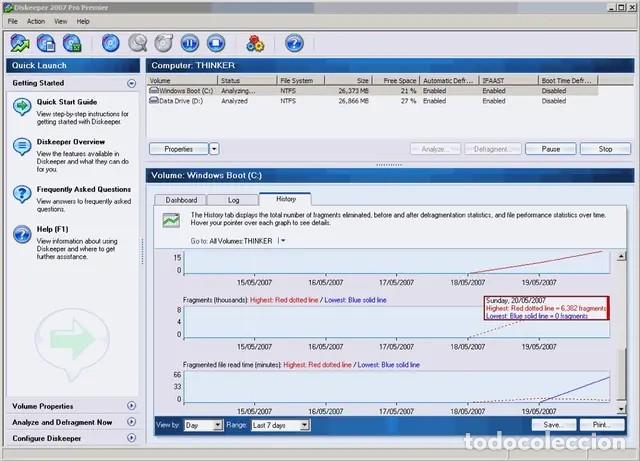Viewport: 640px width, 461px height.
Task: Click the Properties button
Action: (179, 149)
